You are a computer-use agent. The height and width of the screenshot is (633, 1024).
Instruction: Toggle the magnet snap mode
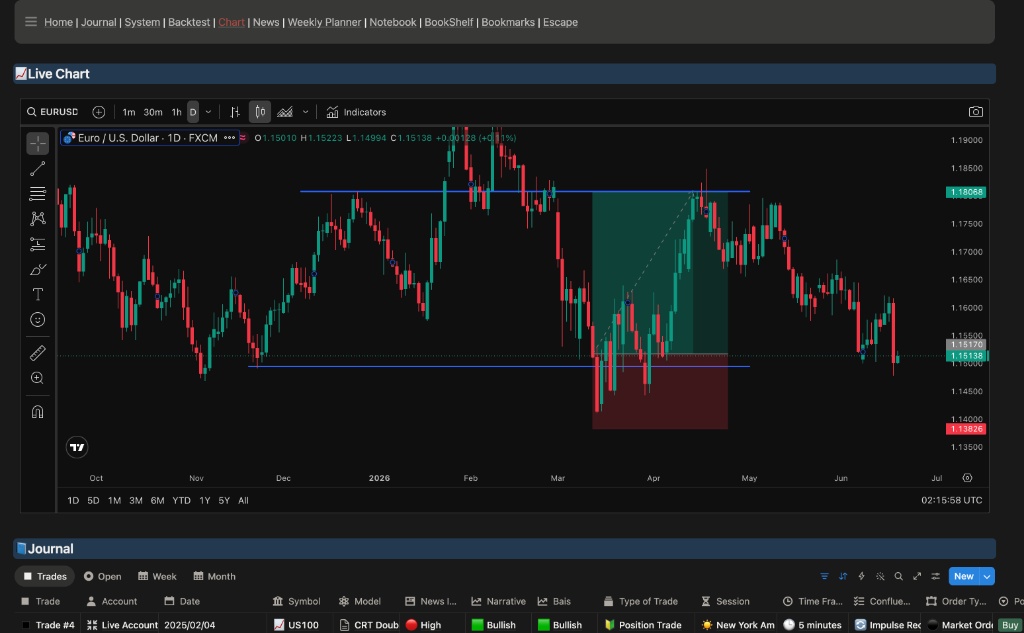coord(38,412)
